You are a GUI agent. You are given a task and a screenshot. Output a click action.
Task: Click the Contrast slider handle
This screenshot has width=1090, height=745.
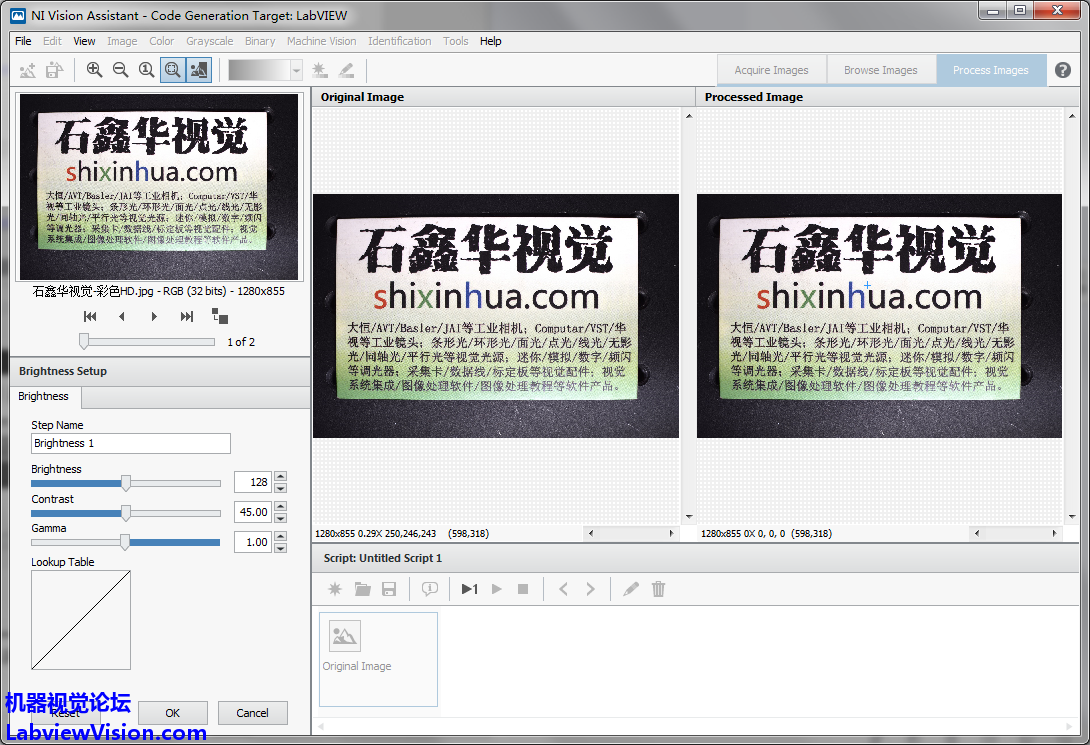point(126,513)
